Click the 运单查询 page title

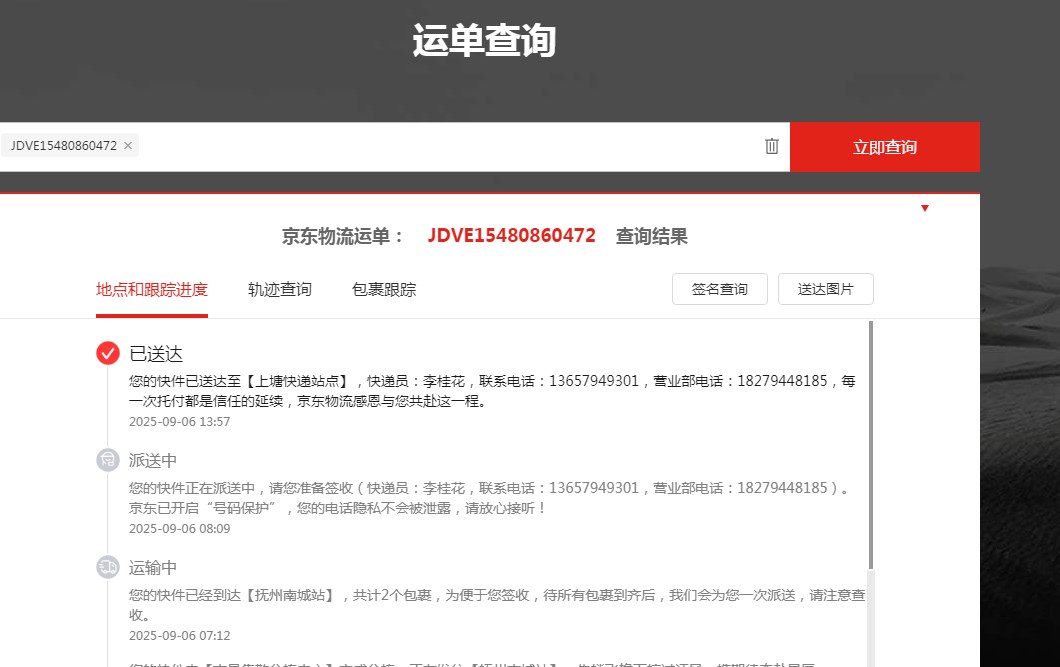(484, 42)
